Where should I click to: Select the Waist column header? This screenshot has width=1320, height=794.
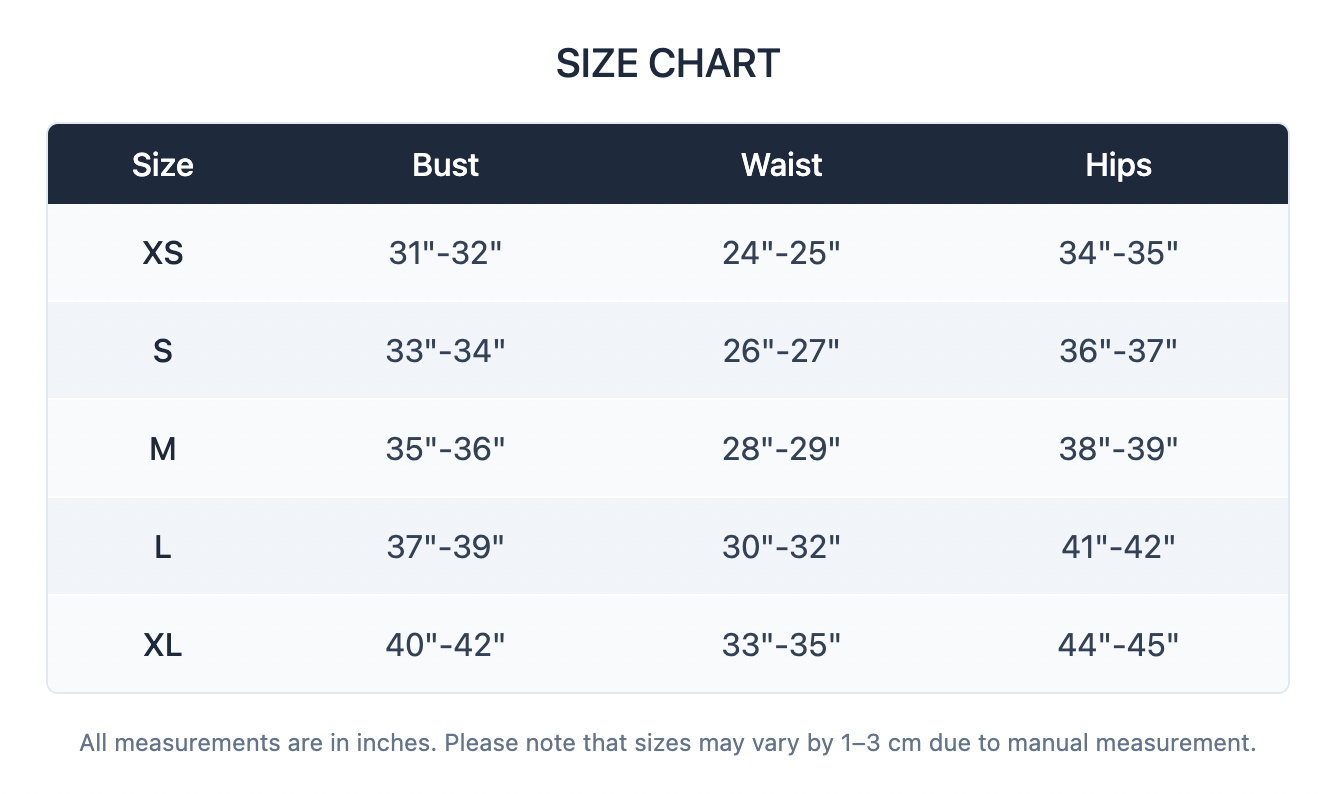point(781,165)
